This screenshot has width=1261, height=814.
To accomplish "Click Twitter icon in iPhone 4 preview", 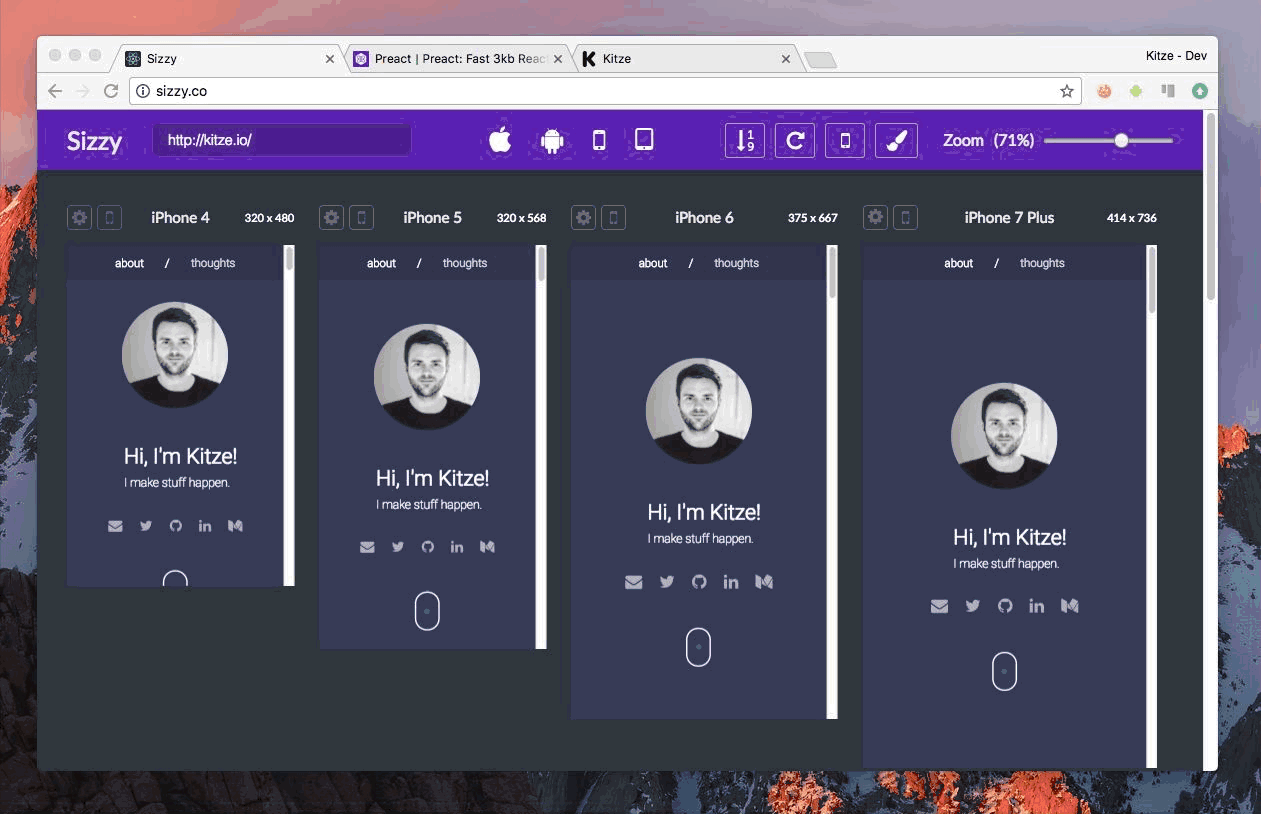I will coord(146,526).
